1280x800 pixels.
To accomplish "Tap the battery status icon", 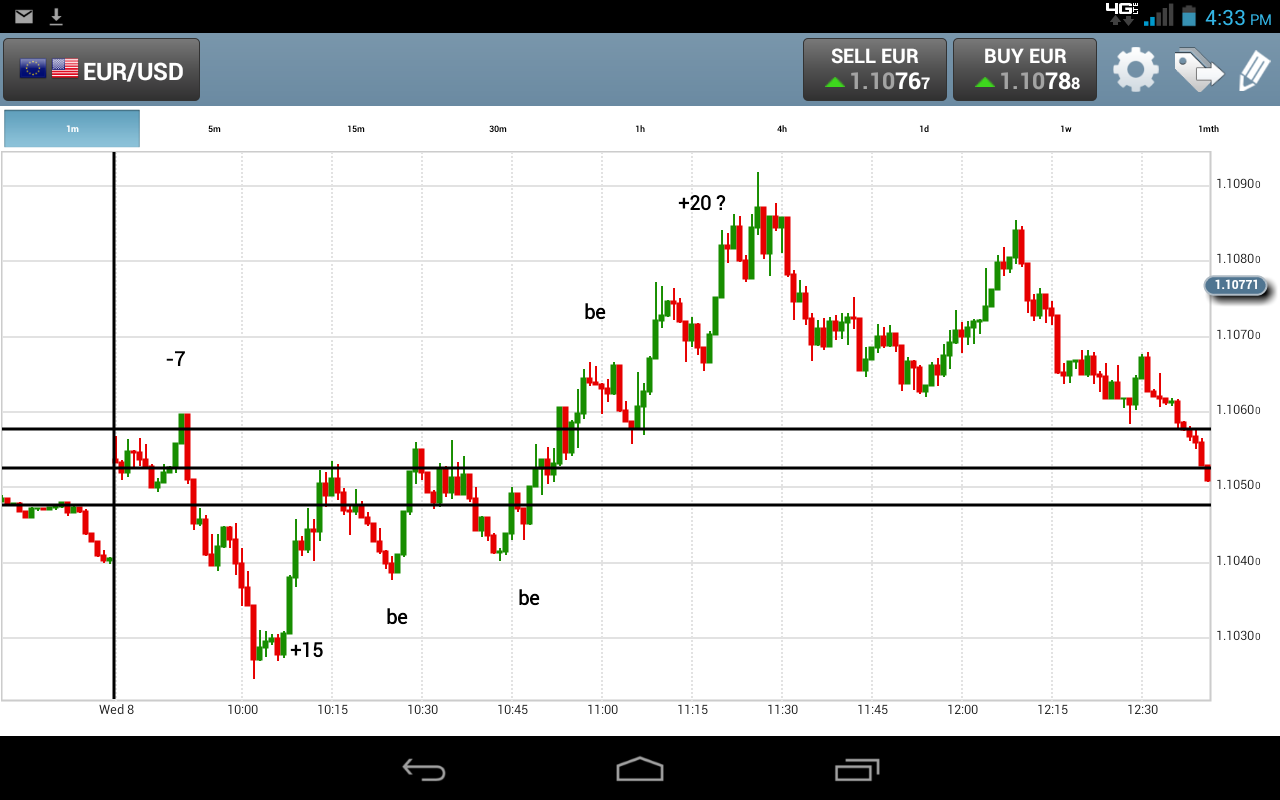I will point(1188,16).
